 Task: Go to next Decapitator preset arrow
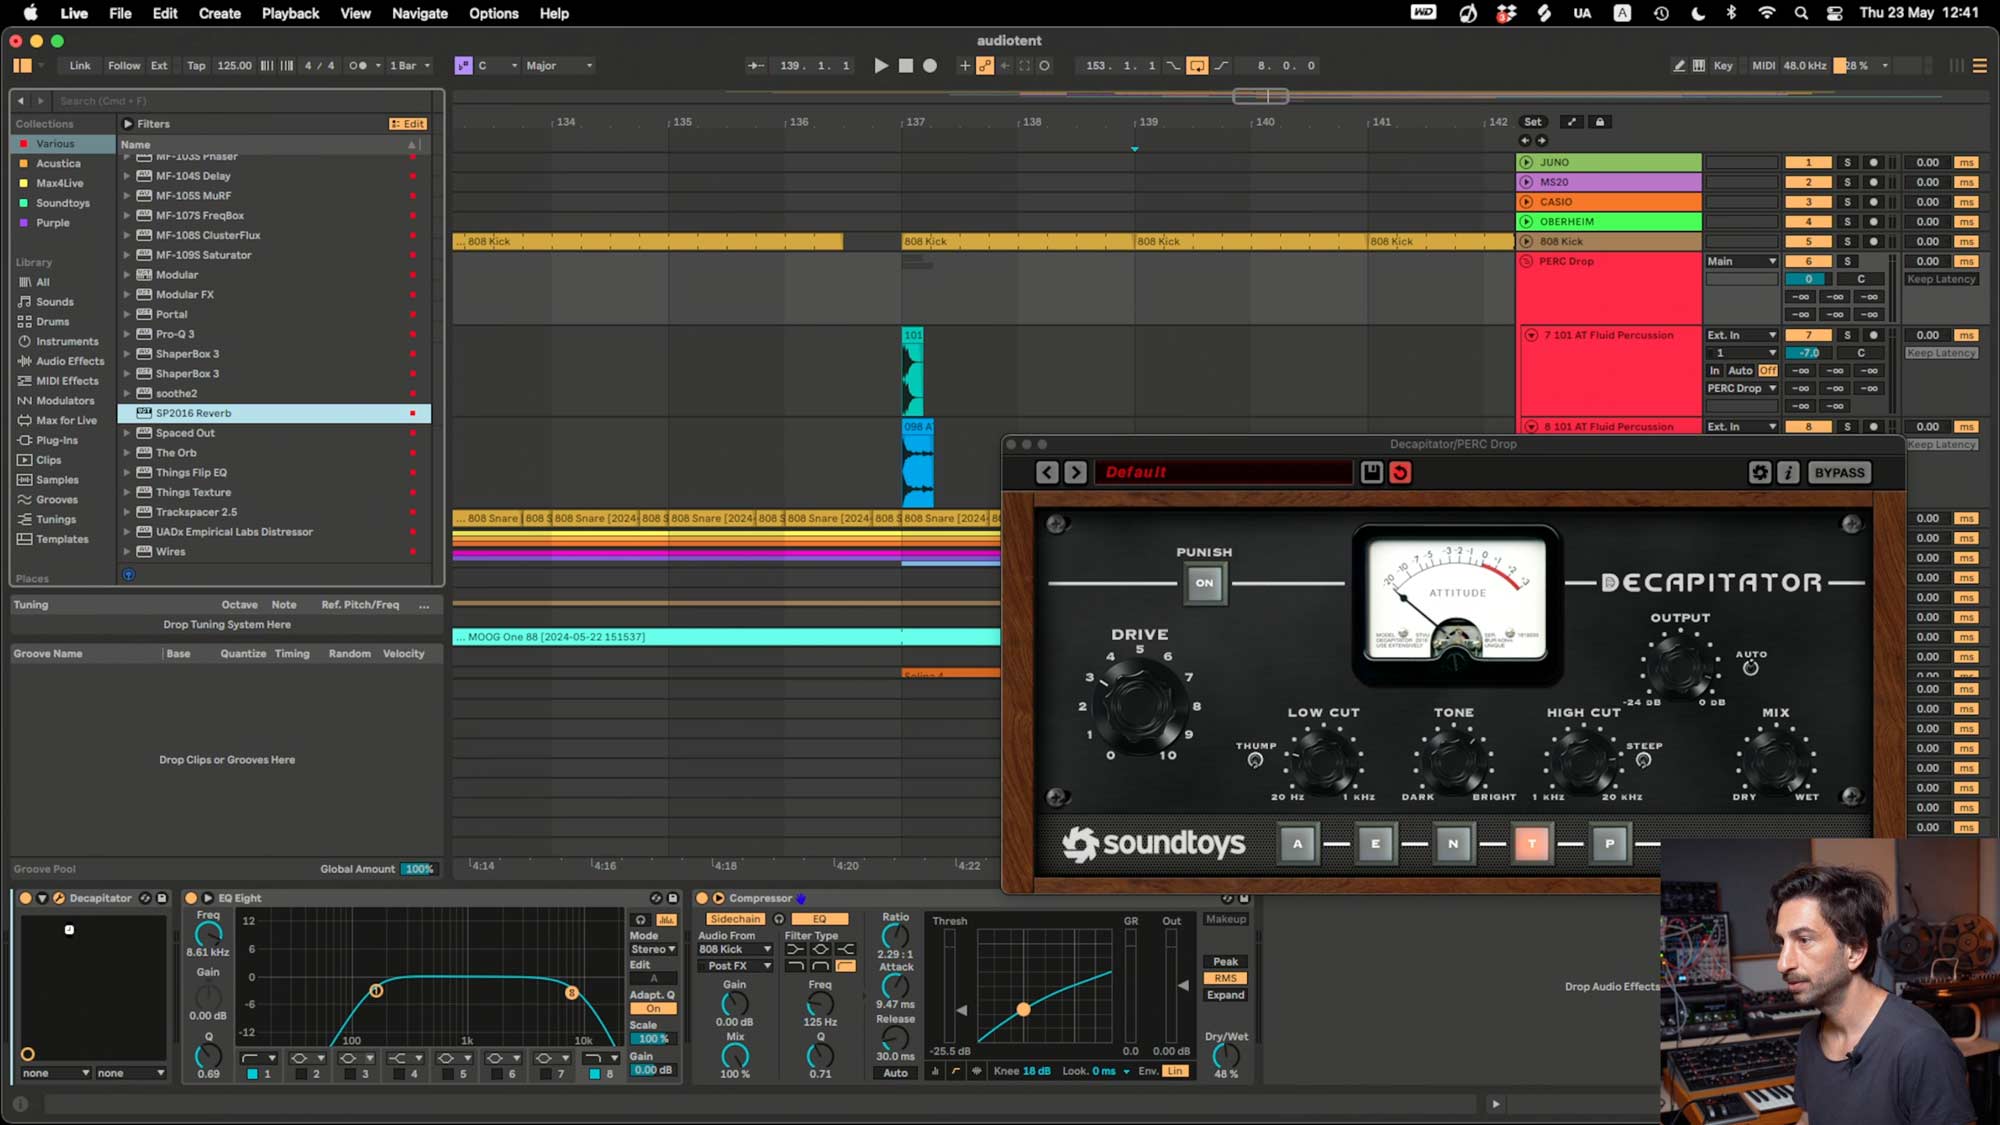pos(1075,473)
